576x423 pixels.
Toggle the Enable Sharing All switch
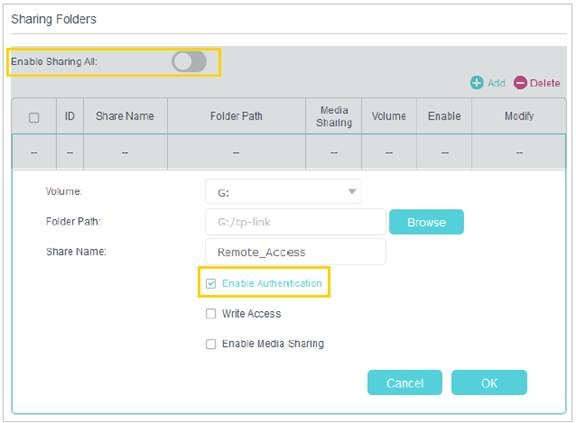tap(189, 61)
